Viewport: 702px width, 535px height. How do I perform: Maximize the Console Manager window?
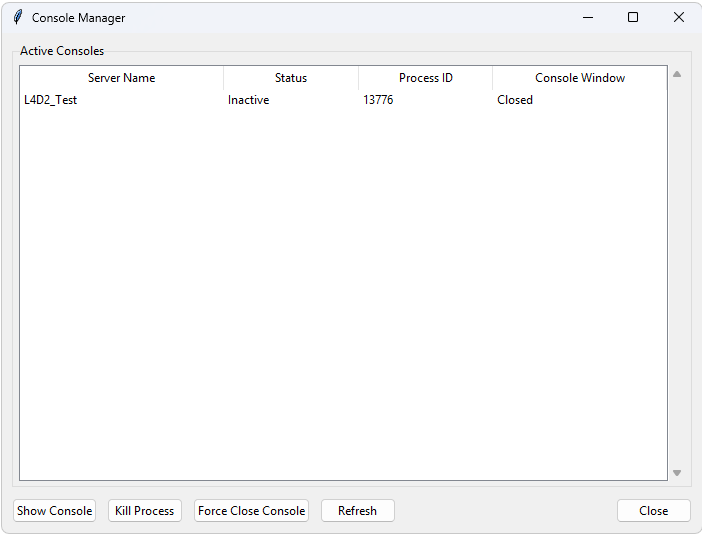click(633, 17)
